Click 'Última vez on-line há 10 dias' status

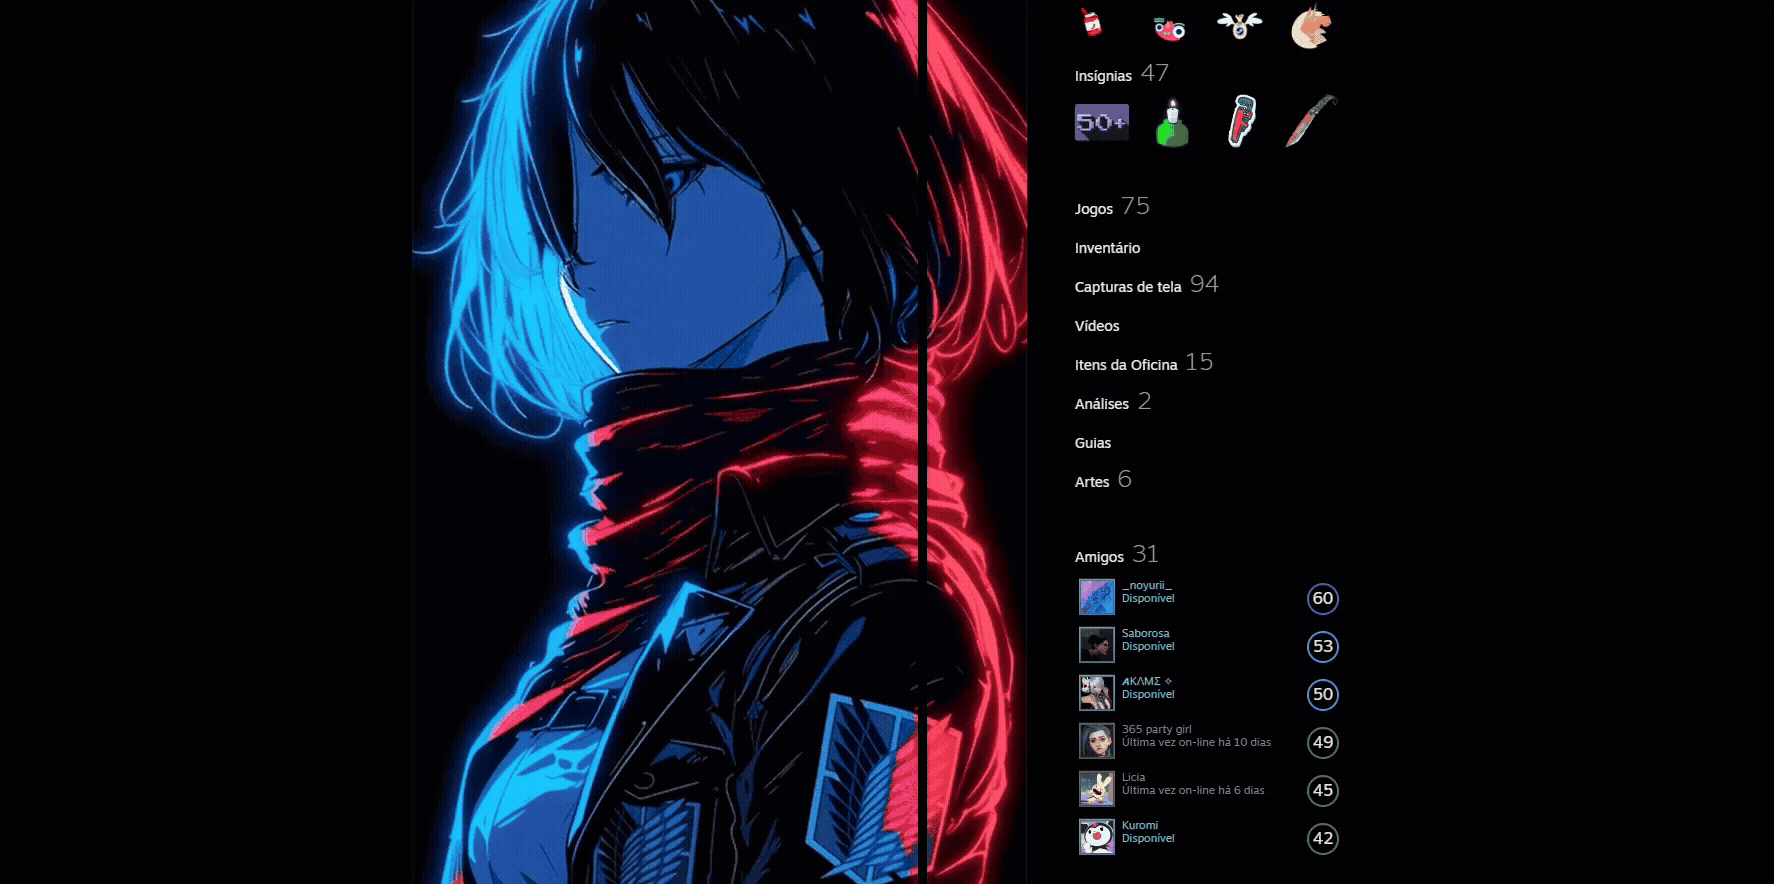coord(1196,743)
